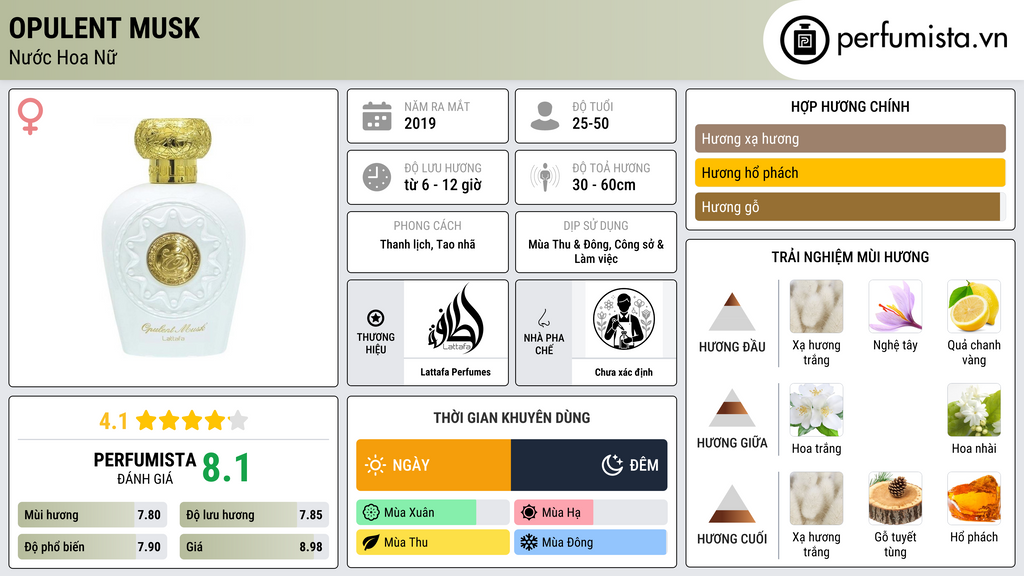Click the moon icon in Đêm bar
1024x576 pixels.
[x=612, y=465]
